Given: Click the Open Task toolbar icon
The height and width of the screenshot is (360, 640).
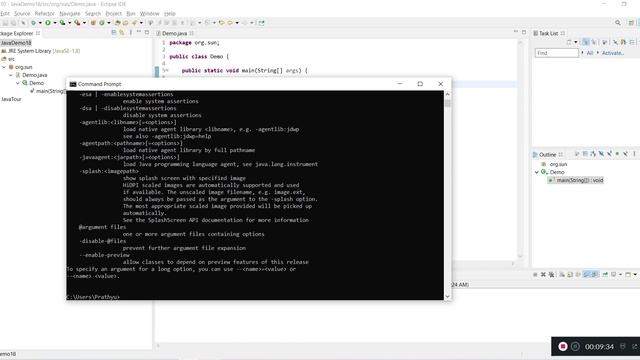Looking at the screenshot, I should coord(126,23).
